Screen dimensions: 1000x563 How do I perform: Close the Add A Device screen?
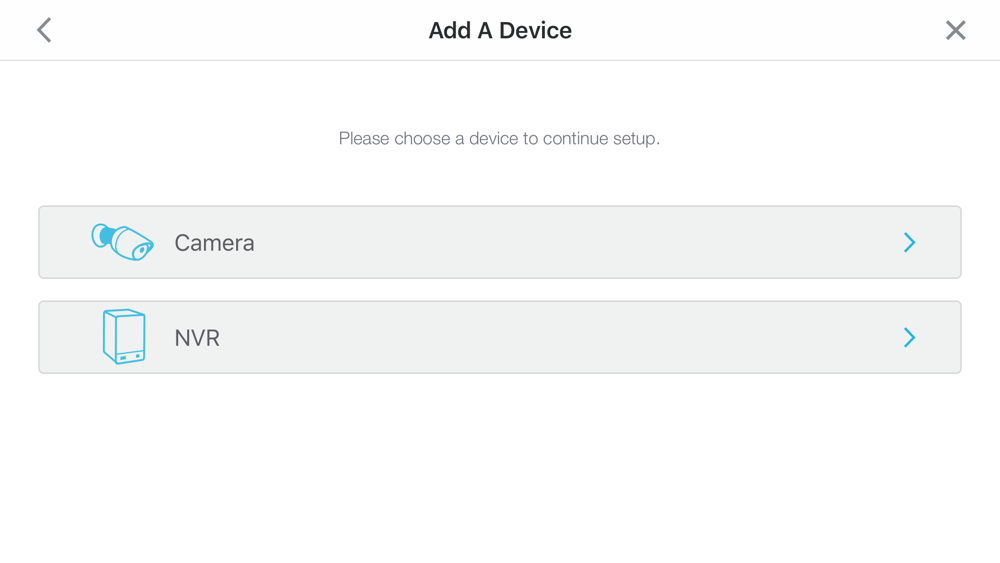(955, 30)
